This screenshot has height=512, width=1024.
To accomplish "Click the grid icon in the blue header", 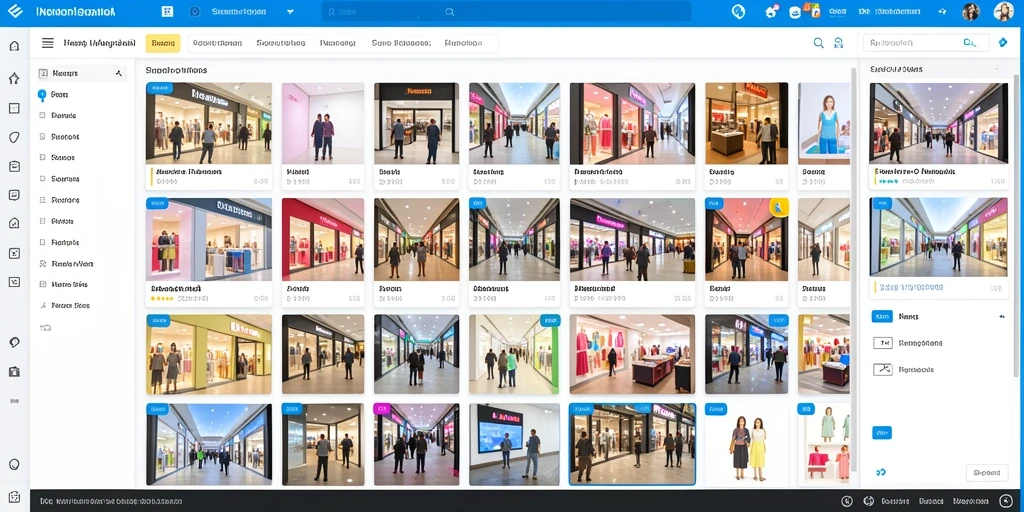I will point(167,12).
